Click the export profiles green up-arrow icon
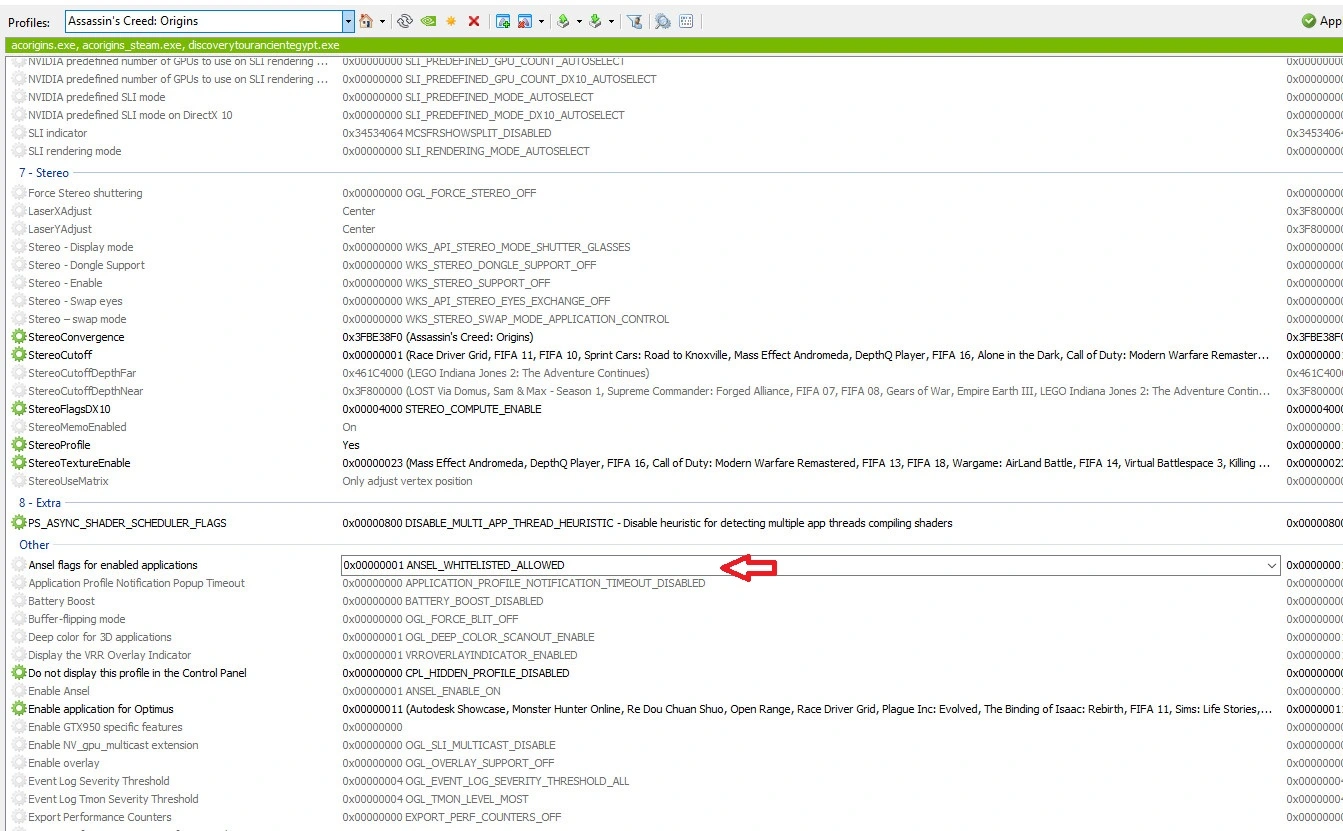Image resolution: width=1343 pixels, height=831 pixels. click(x=563, y=21)
